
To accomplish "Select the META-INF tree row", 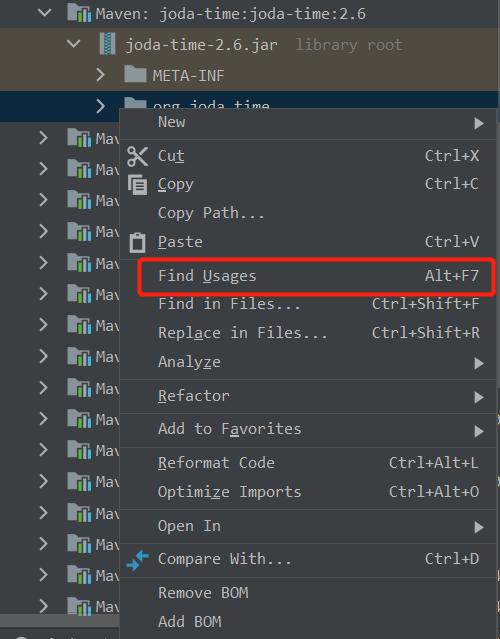I will [250, 75].
